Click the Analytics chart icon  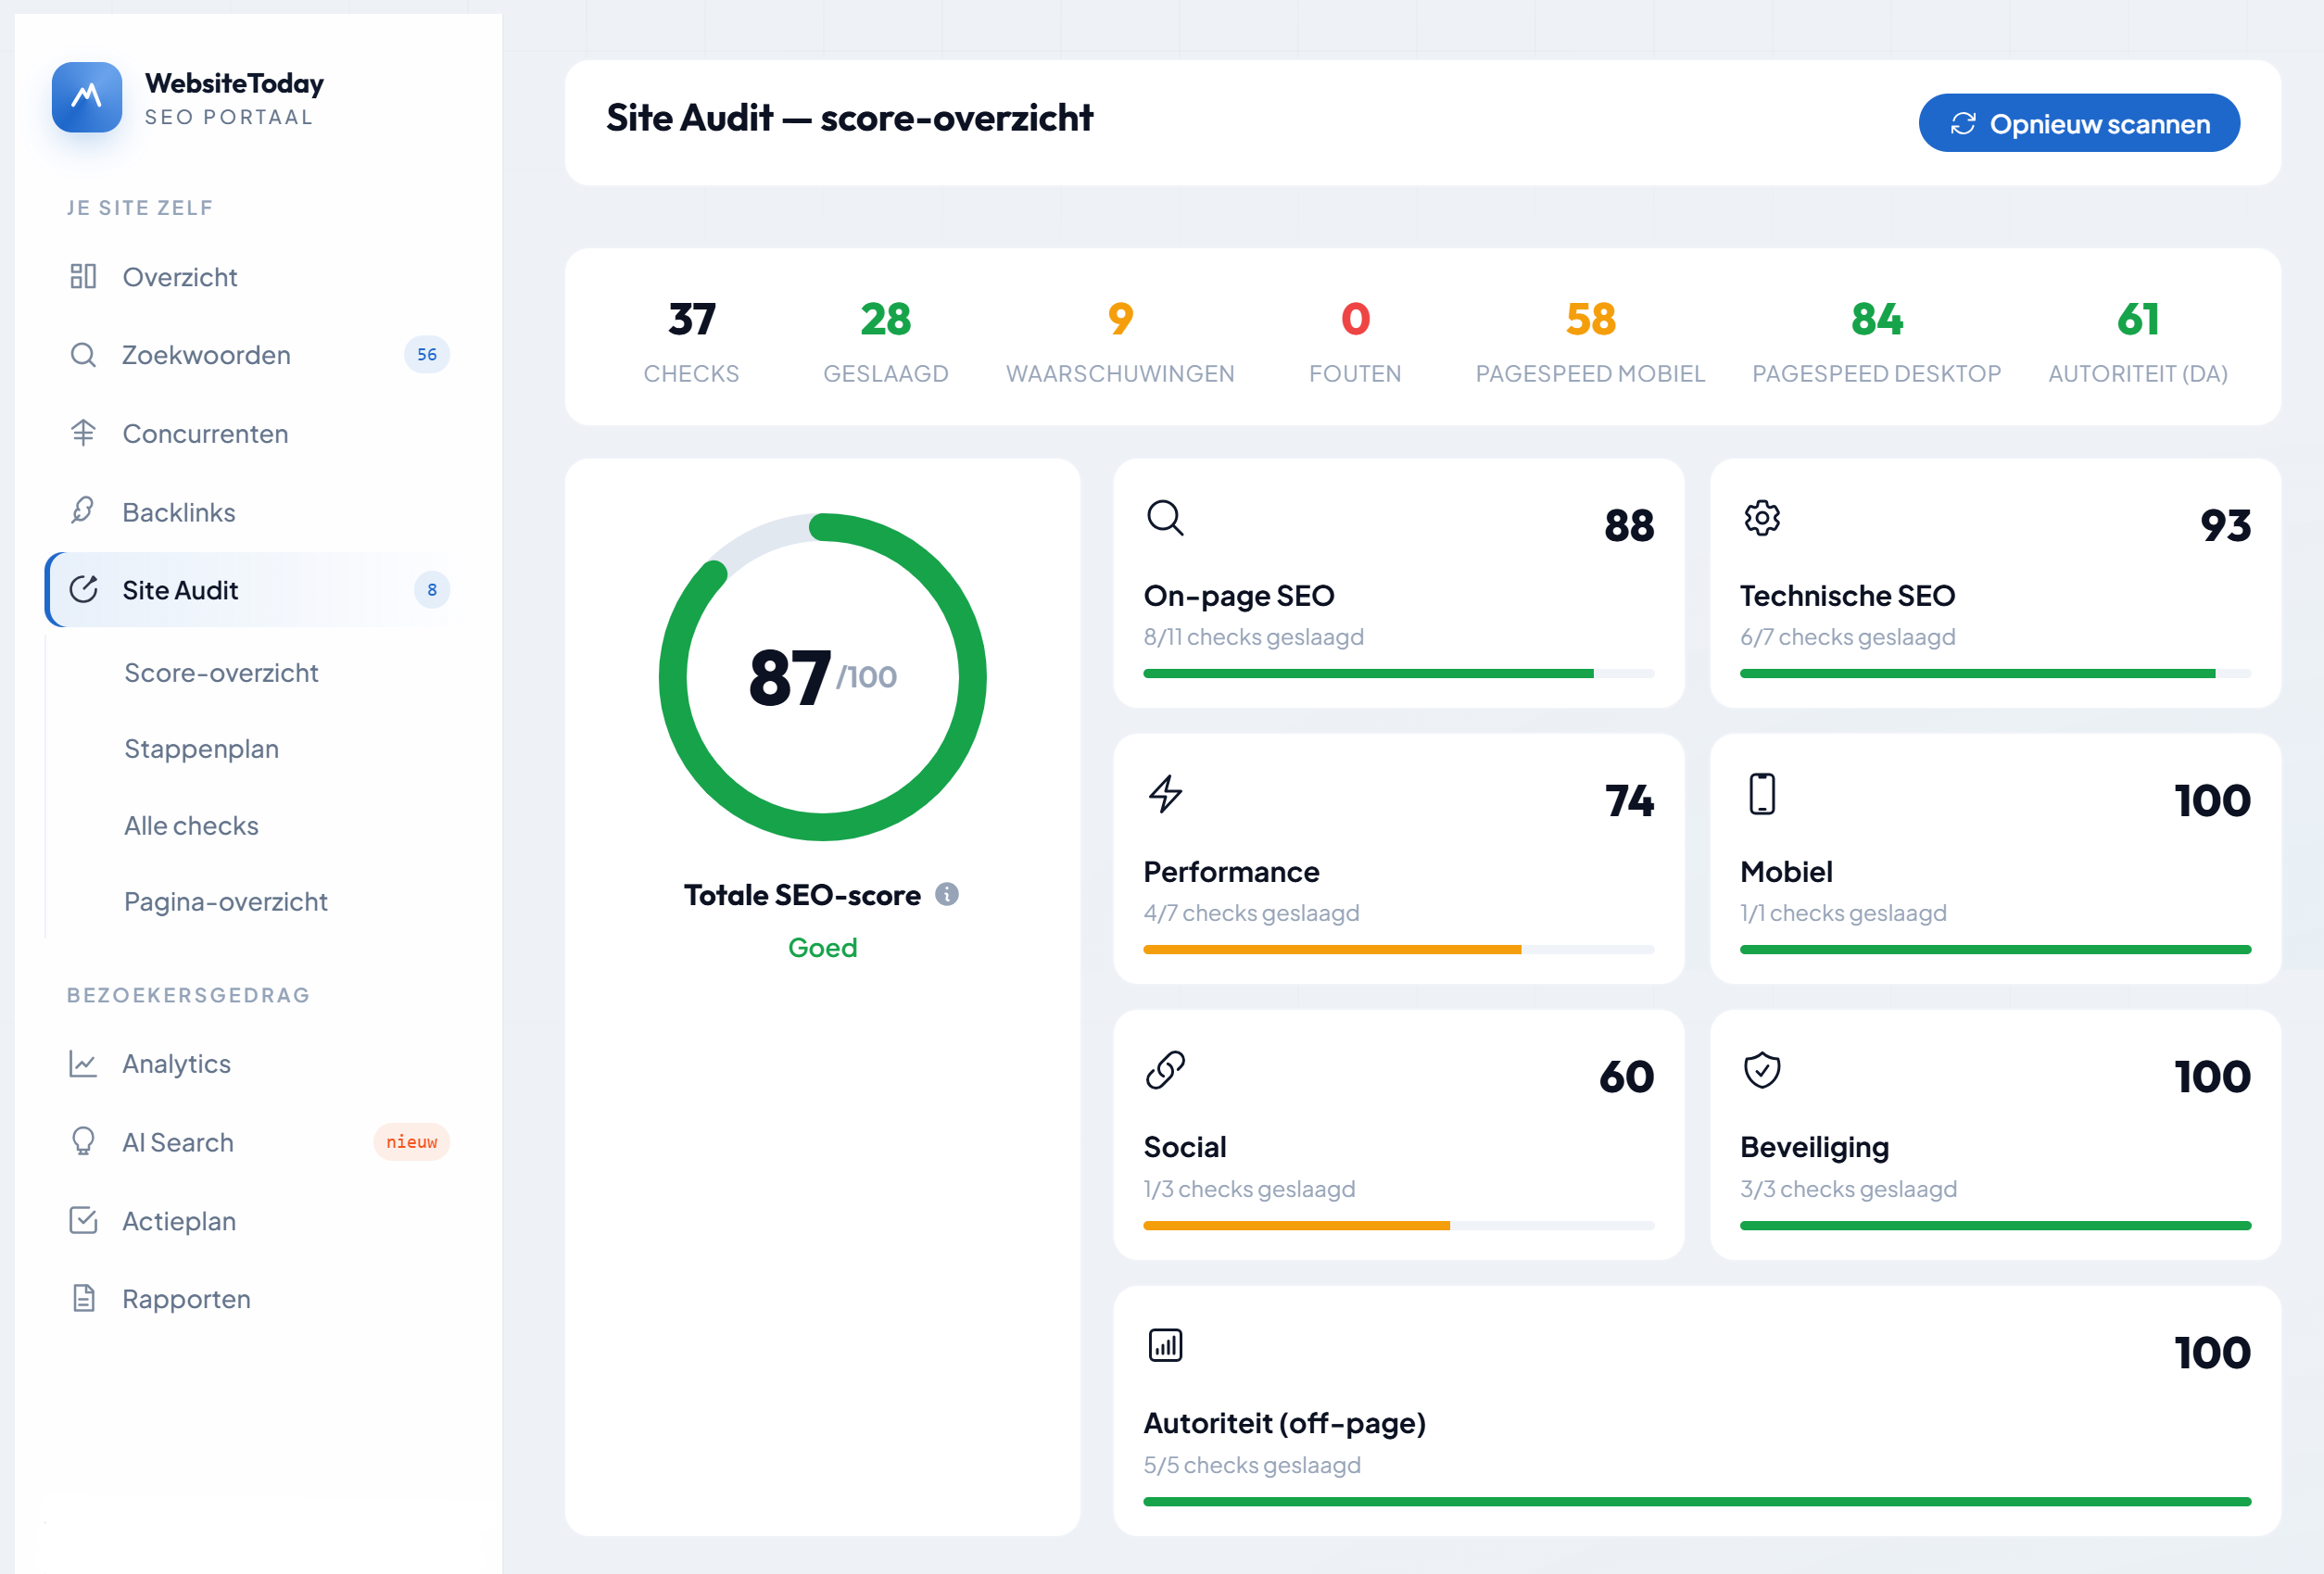pyautogui.click(x=83, y=1064)
